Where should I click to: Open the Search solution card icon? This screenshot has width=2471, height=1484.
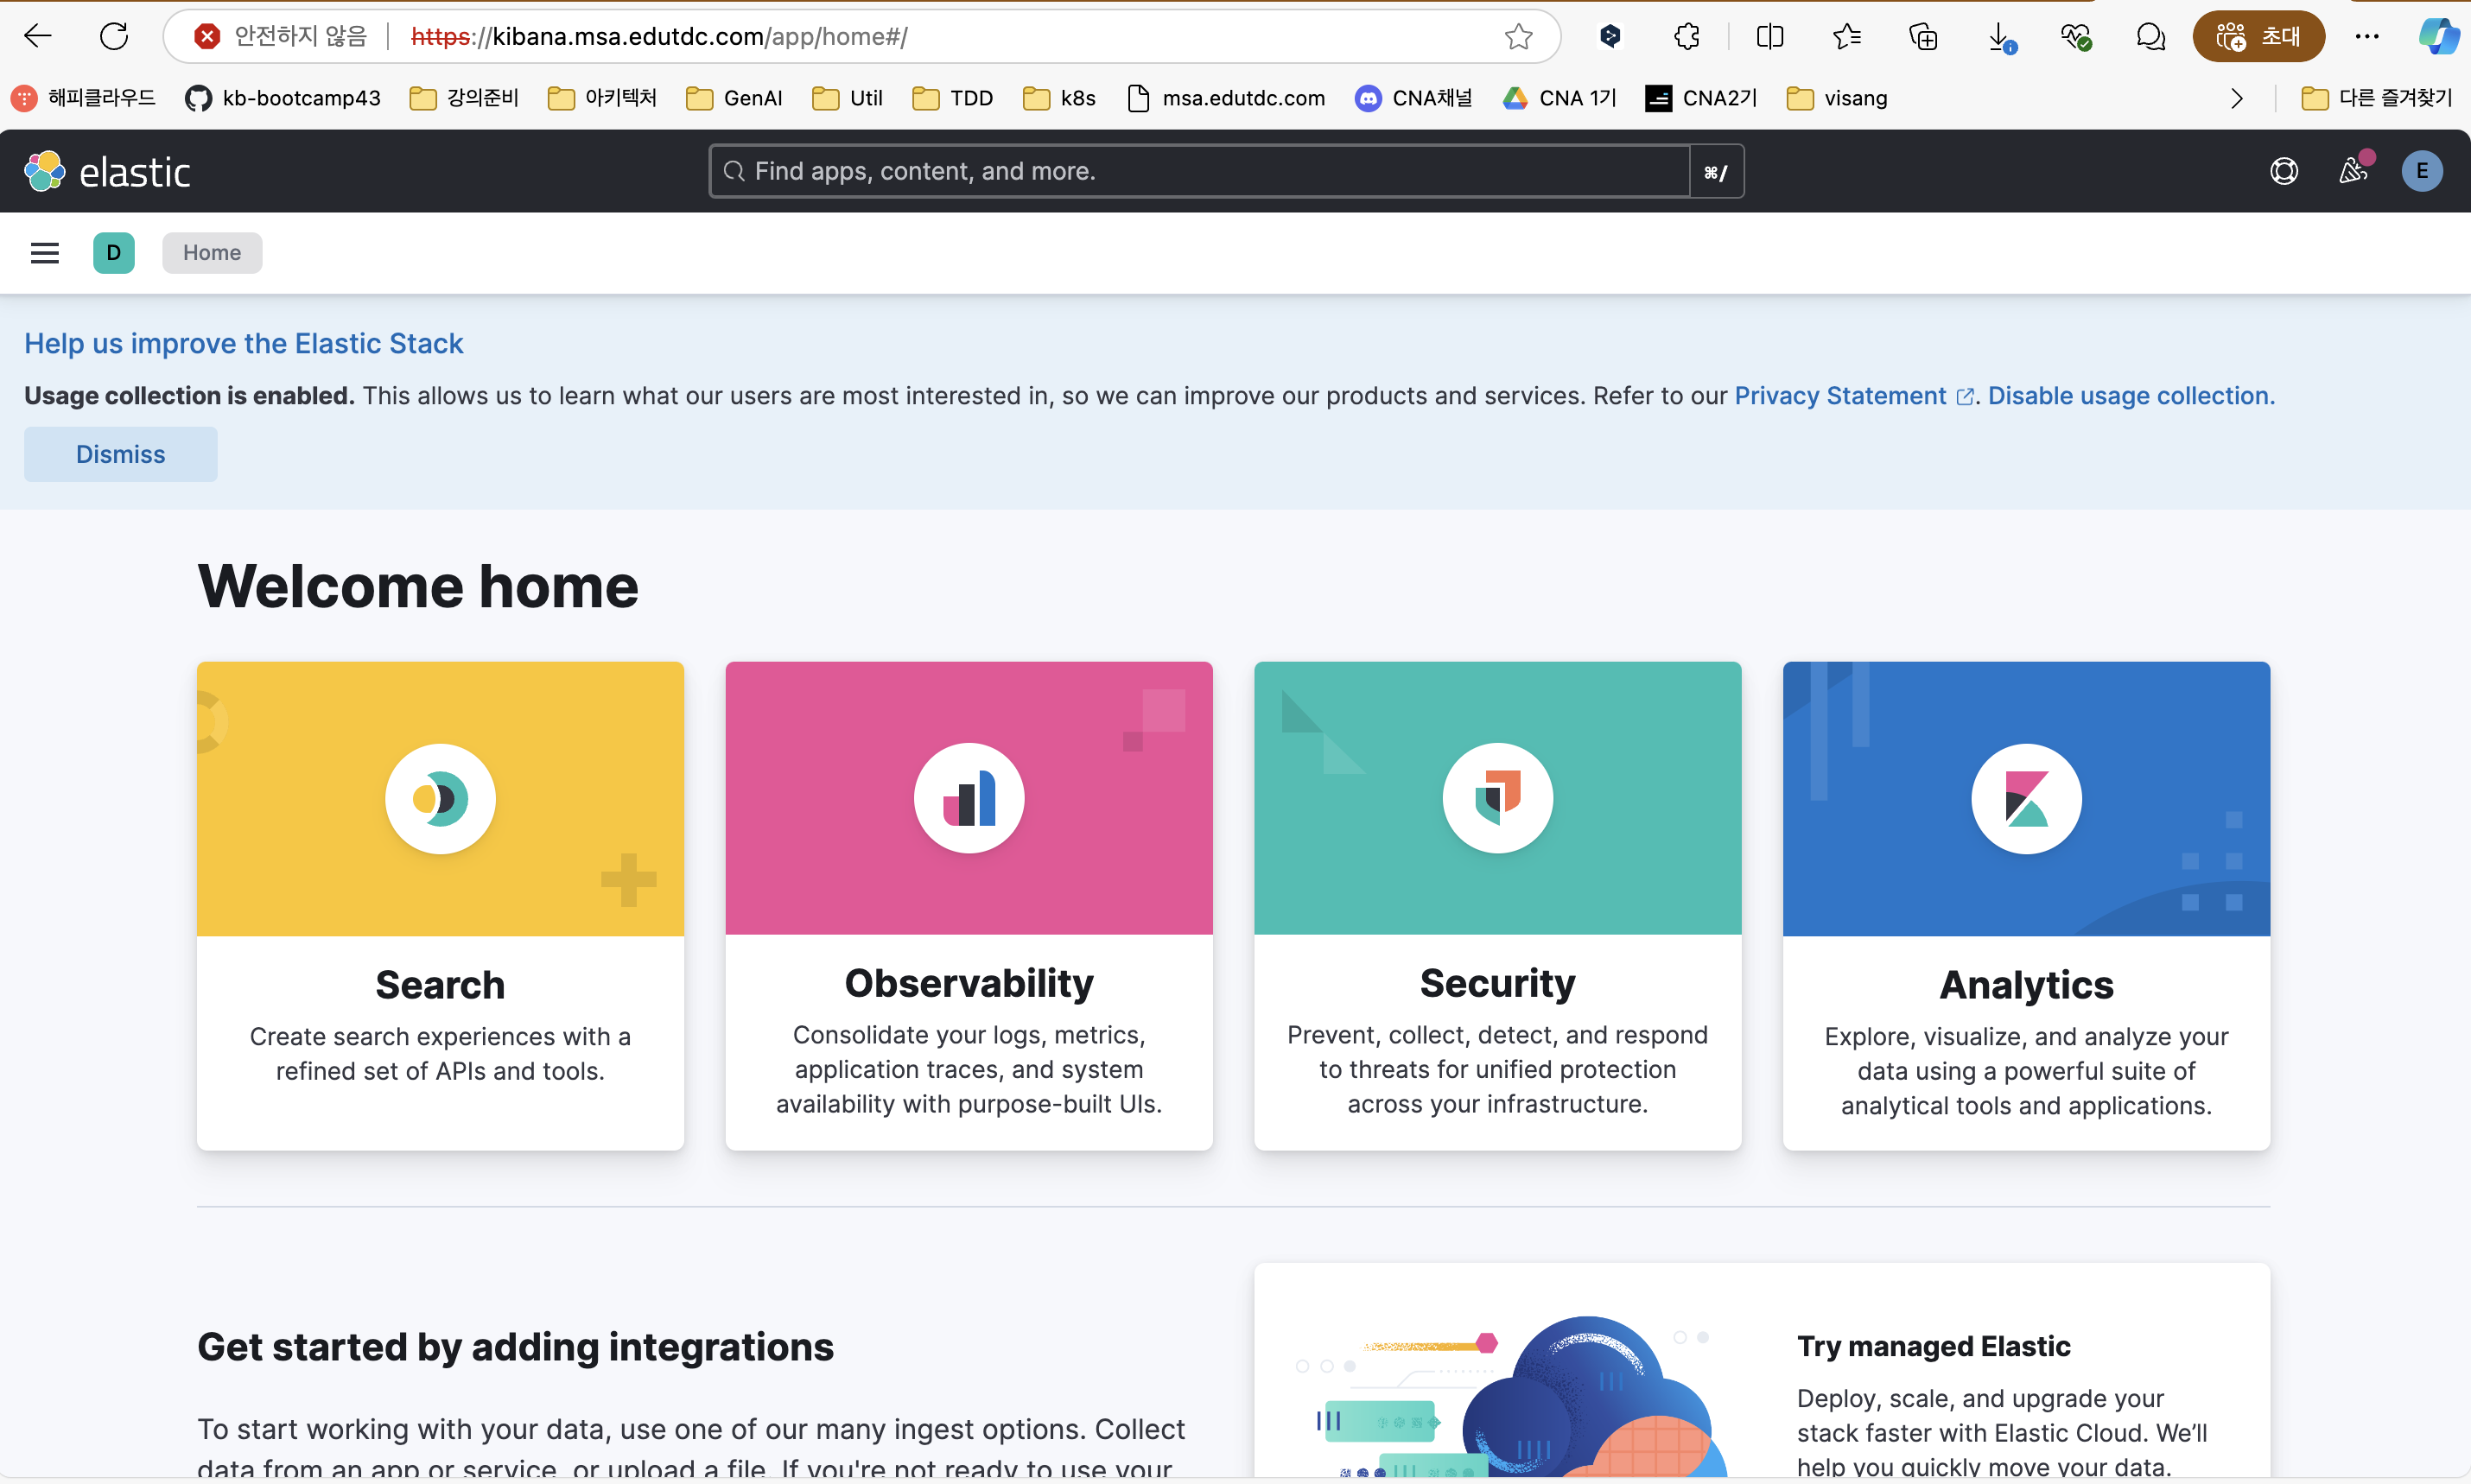coord(440,798)
